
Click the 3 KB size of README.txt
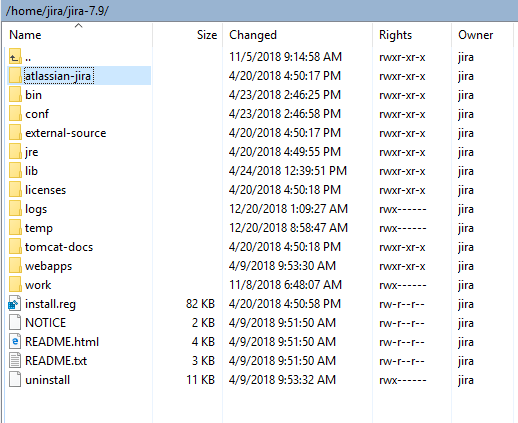click(x=203, y=361)
